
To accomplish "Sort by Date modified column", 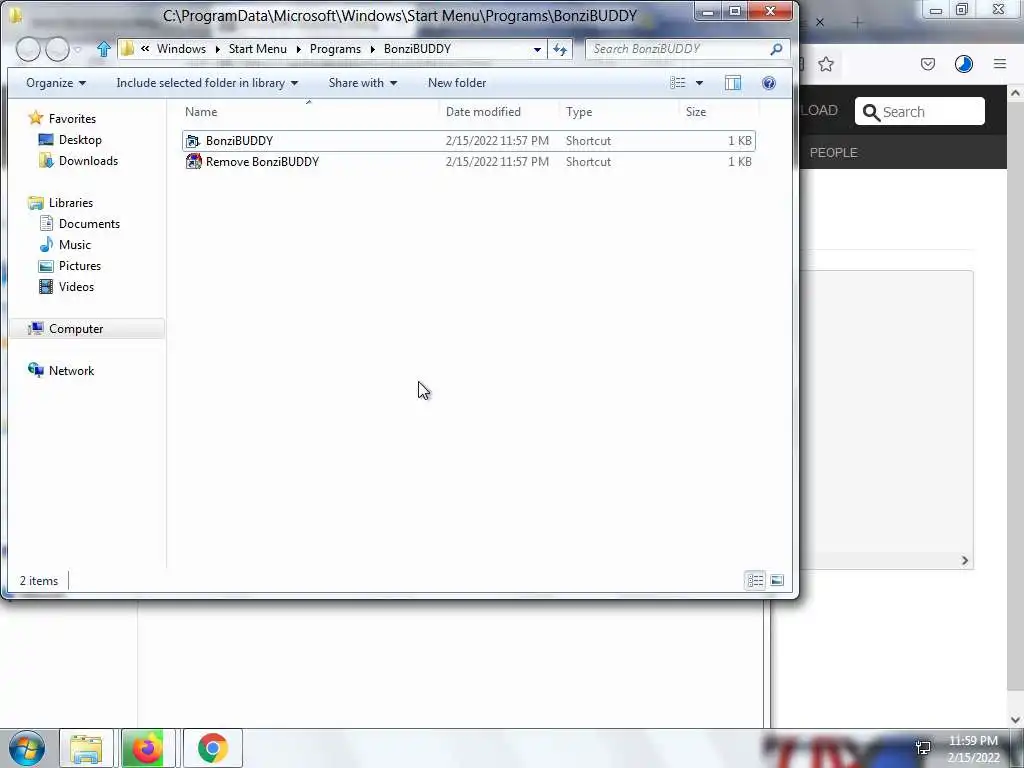I will (500, 112).
